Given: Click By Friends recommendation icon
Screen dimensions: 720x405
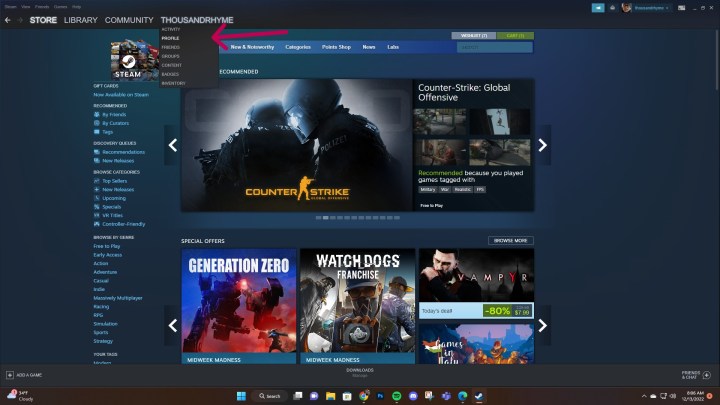Looking at the screenshot, I should (96, 114).
